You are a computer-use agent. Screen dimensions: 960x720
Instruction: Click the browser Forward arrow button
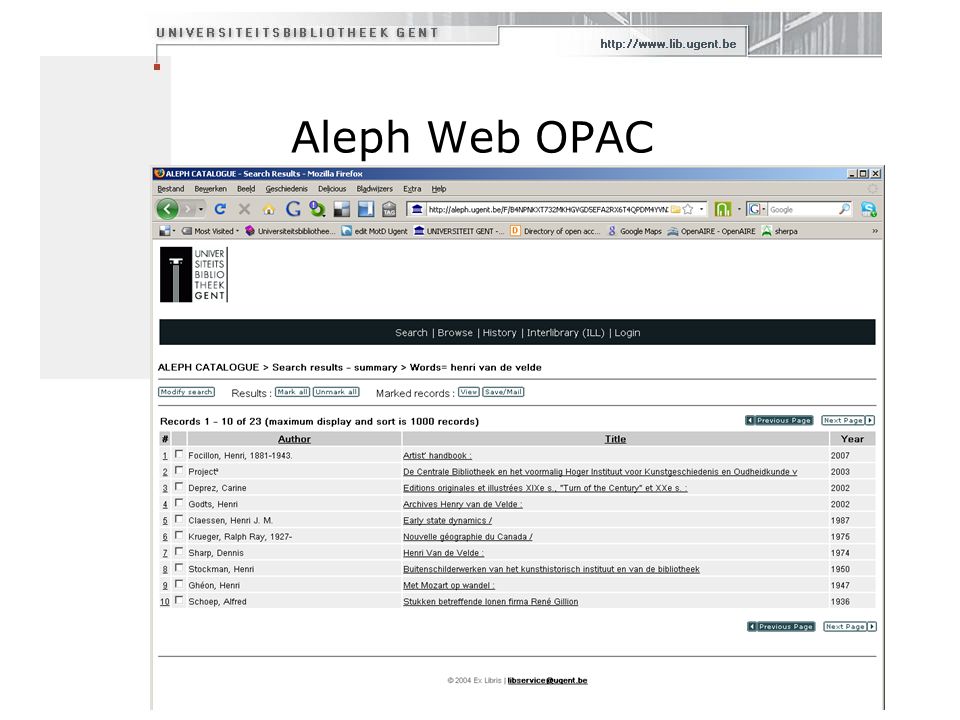[187, 209]
